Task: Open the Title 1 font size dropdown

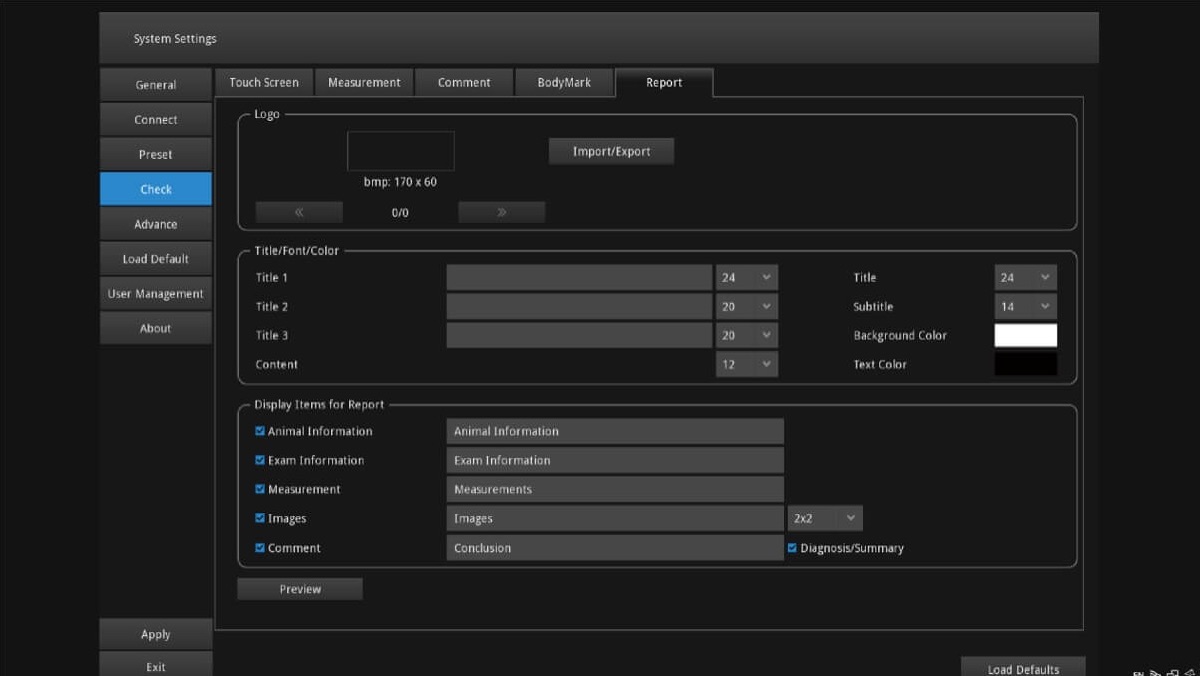Action: click(746, 278)
